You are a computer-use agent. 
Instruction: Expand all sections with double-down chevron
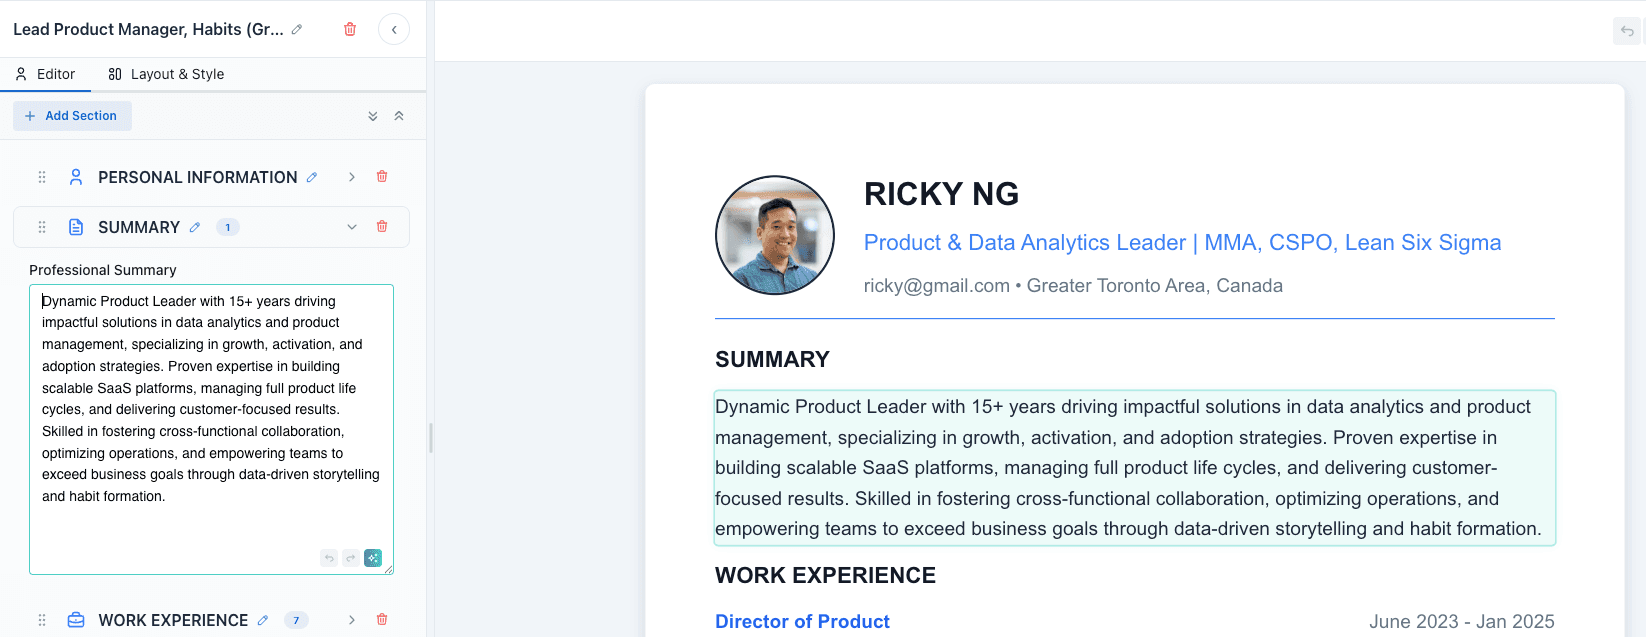[x=373, y=116]
